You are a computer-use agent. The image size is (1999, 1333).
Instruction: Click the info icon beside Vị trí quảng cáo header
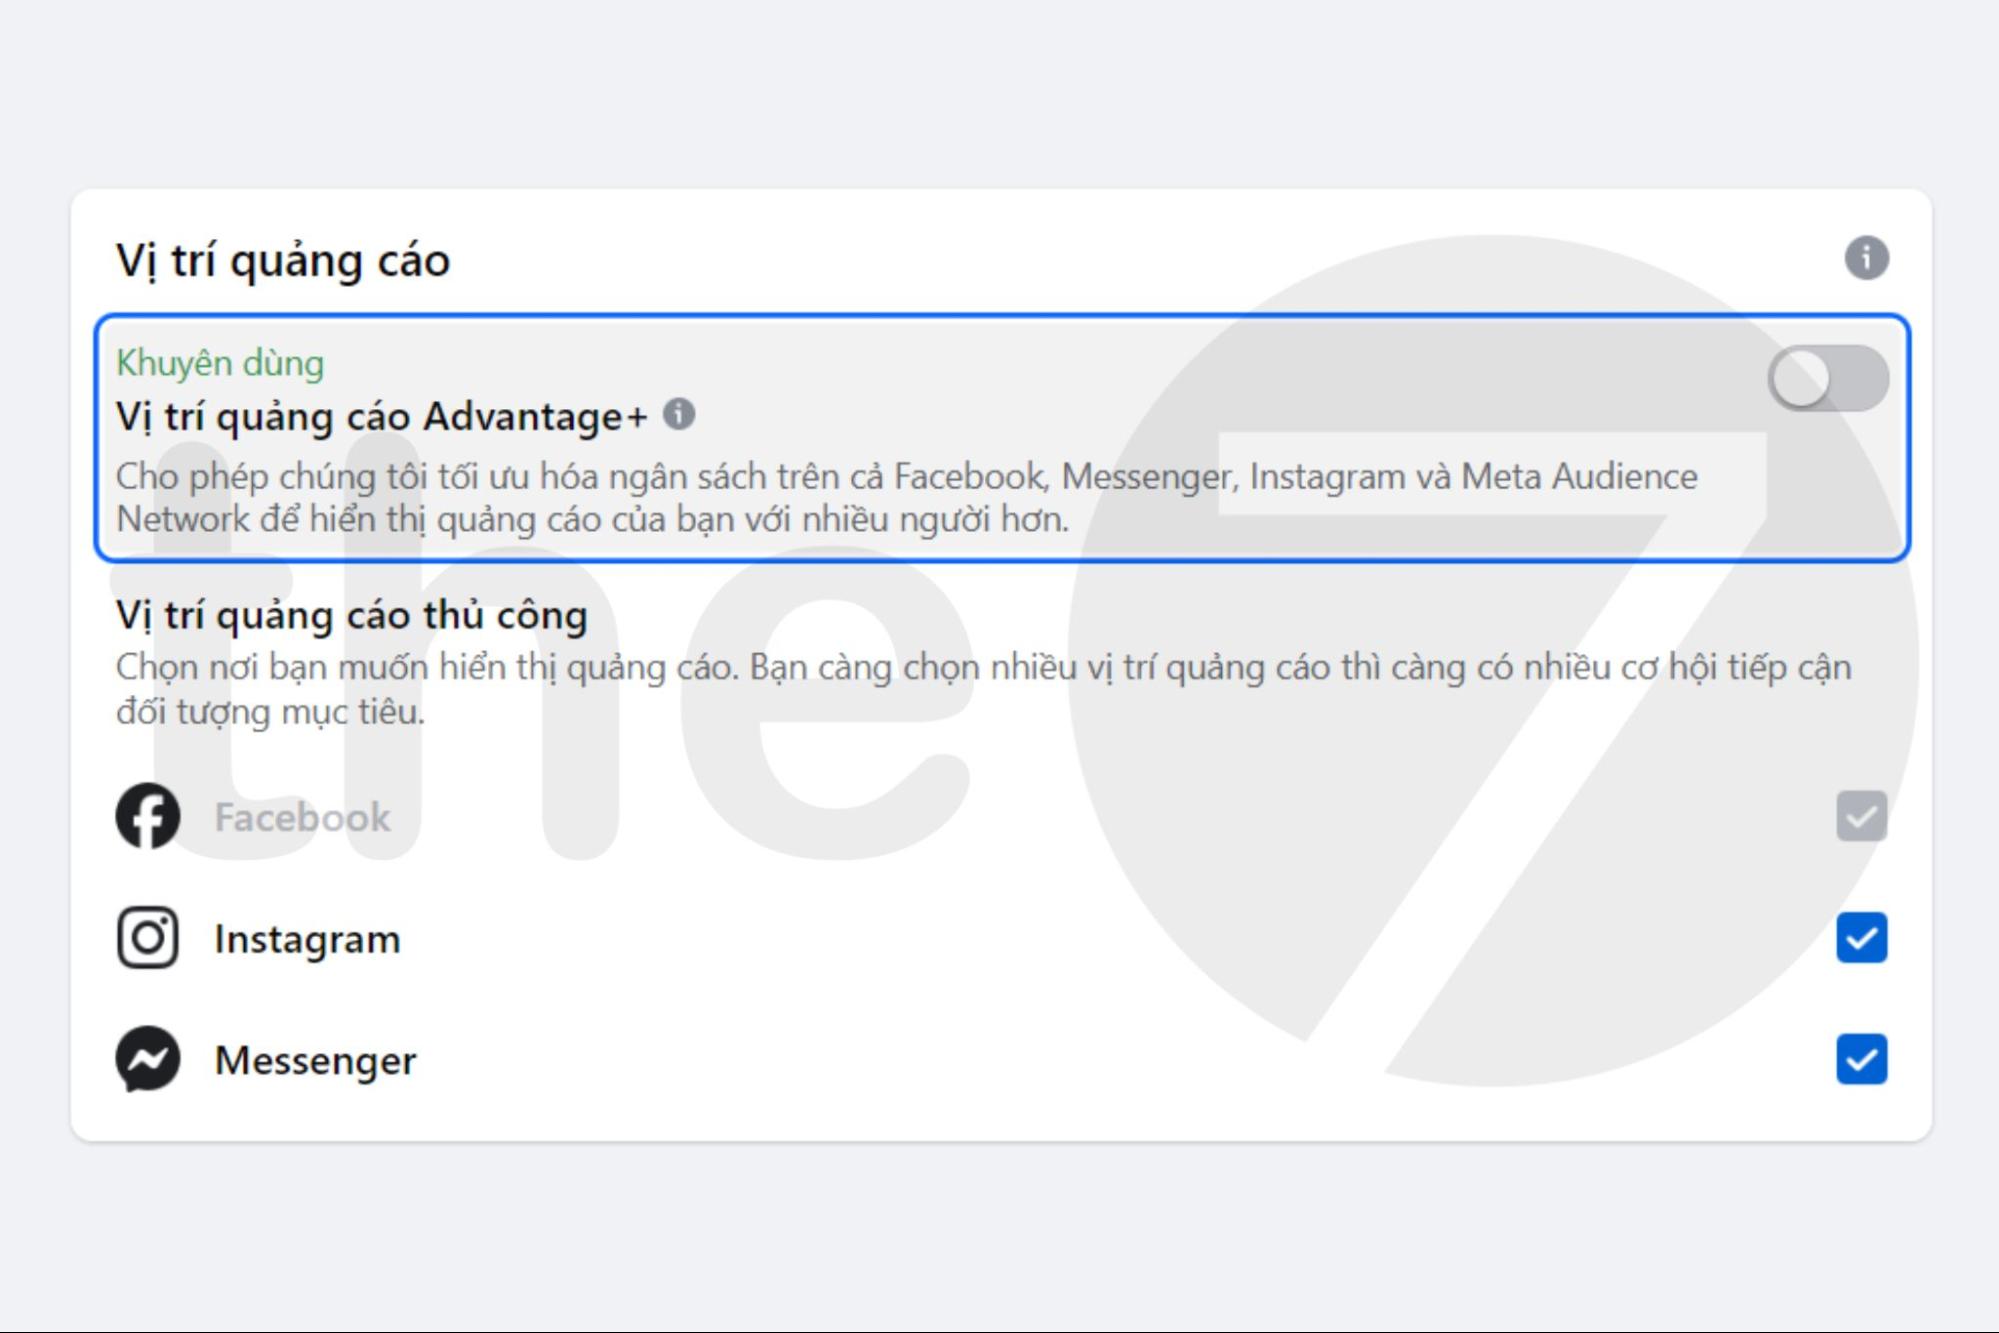pos(1866,258)
